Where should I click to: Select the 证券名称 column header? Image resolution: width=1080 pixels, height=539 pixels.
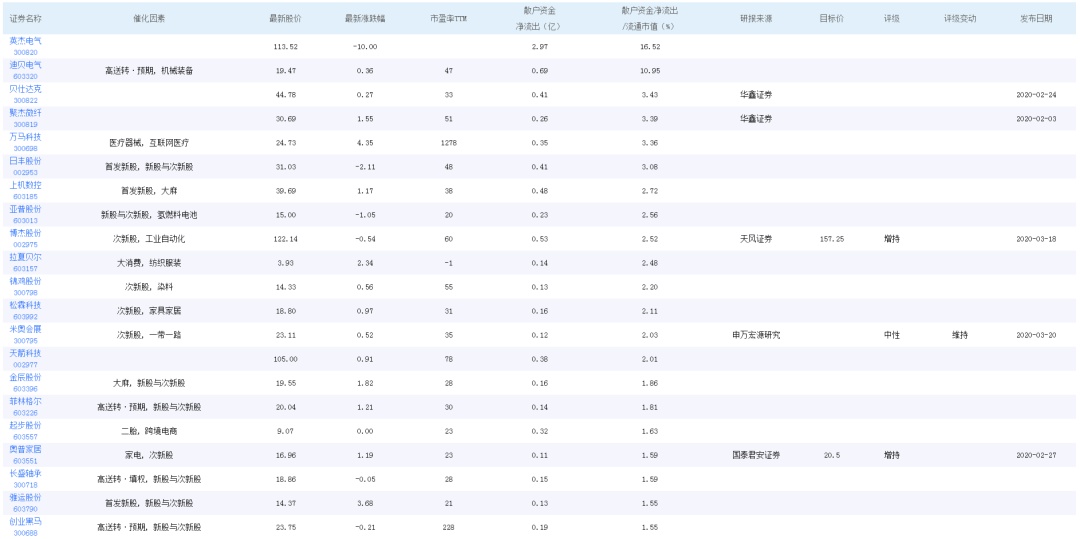[x=25, y=19]
